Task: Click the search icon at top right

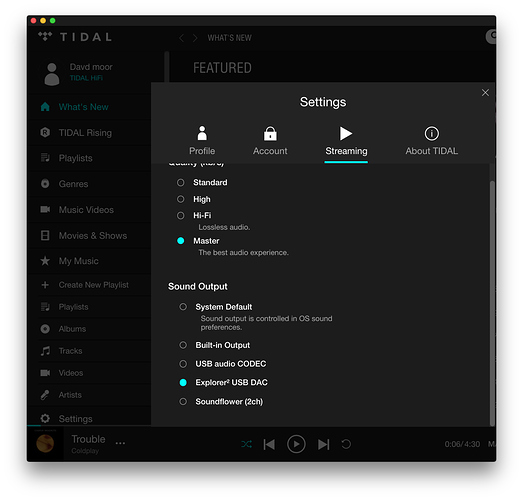Action: tap(491, 36)
